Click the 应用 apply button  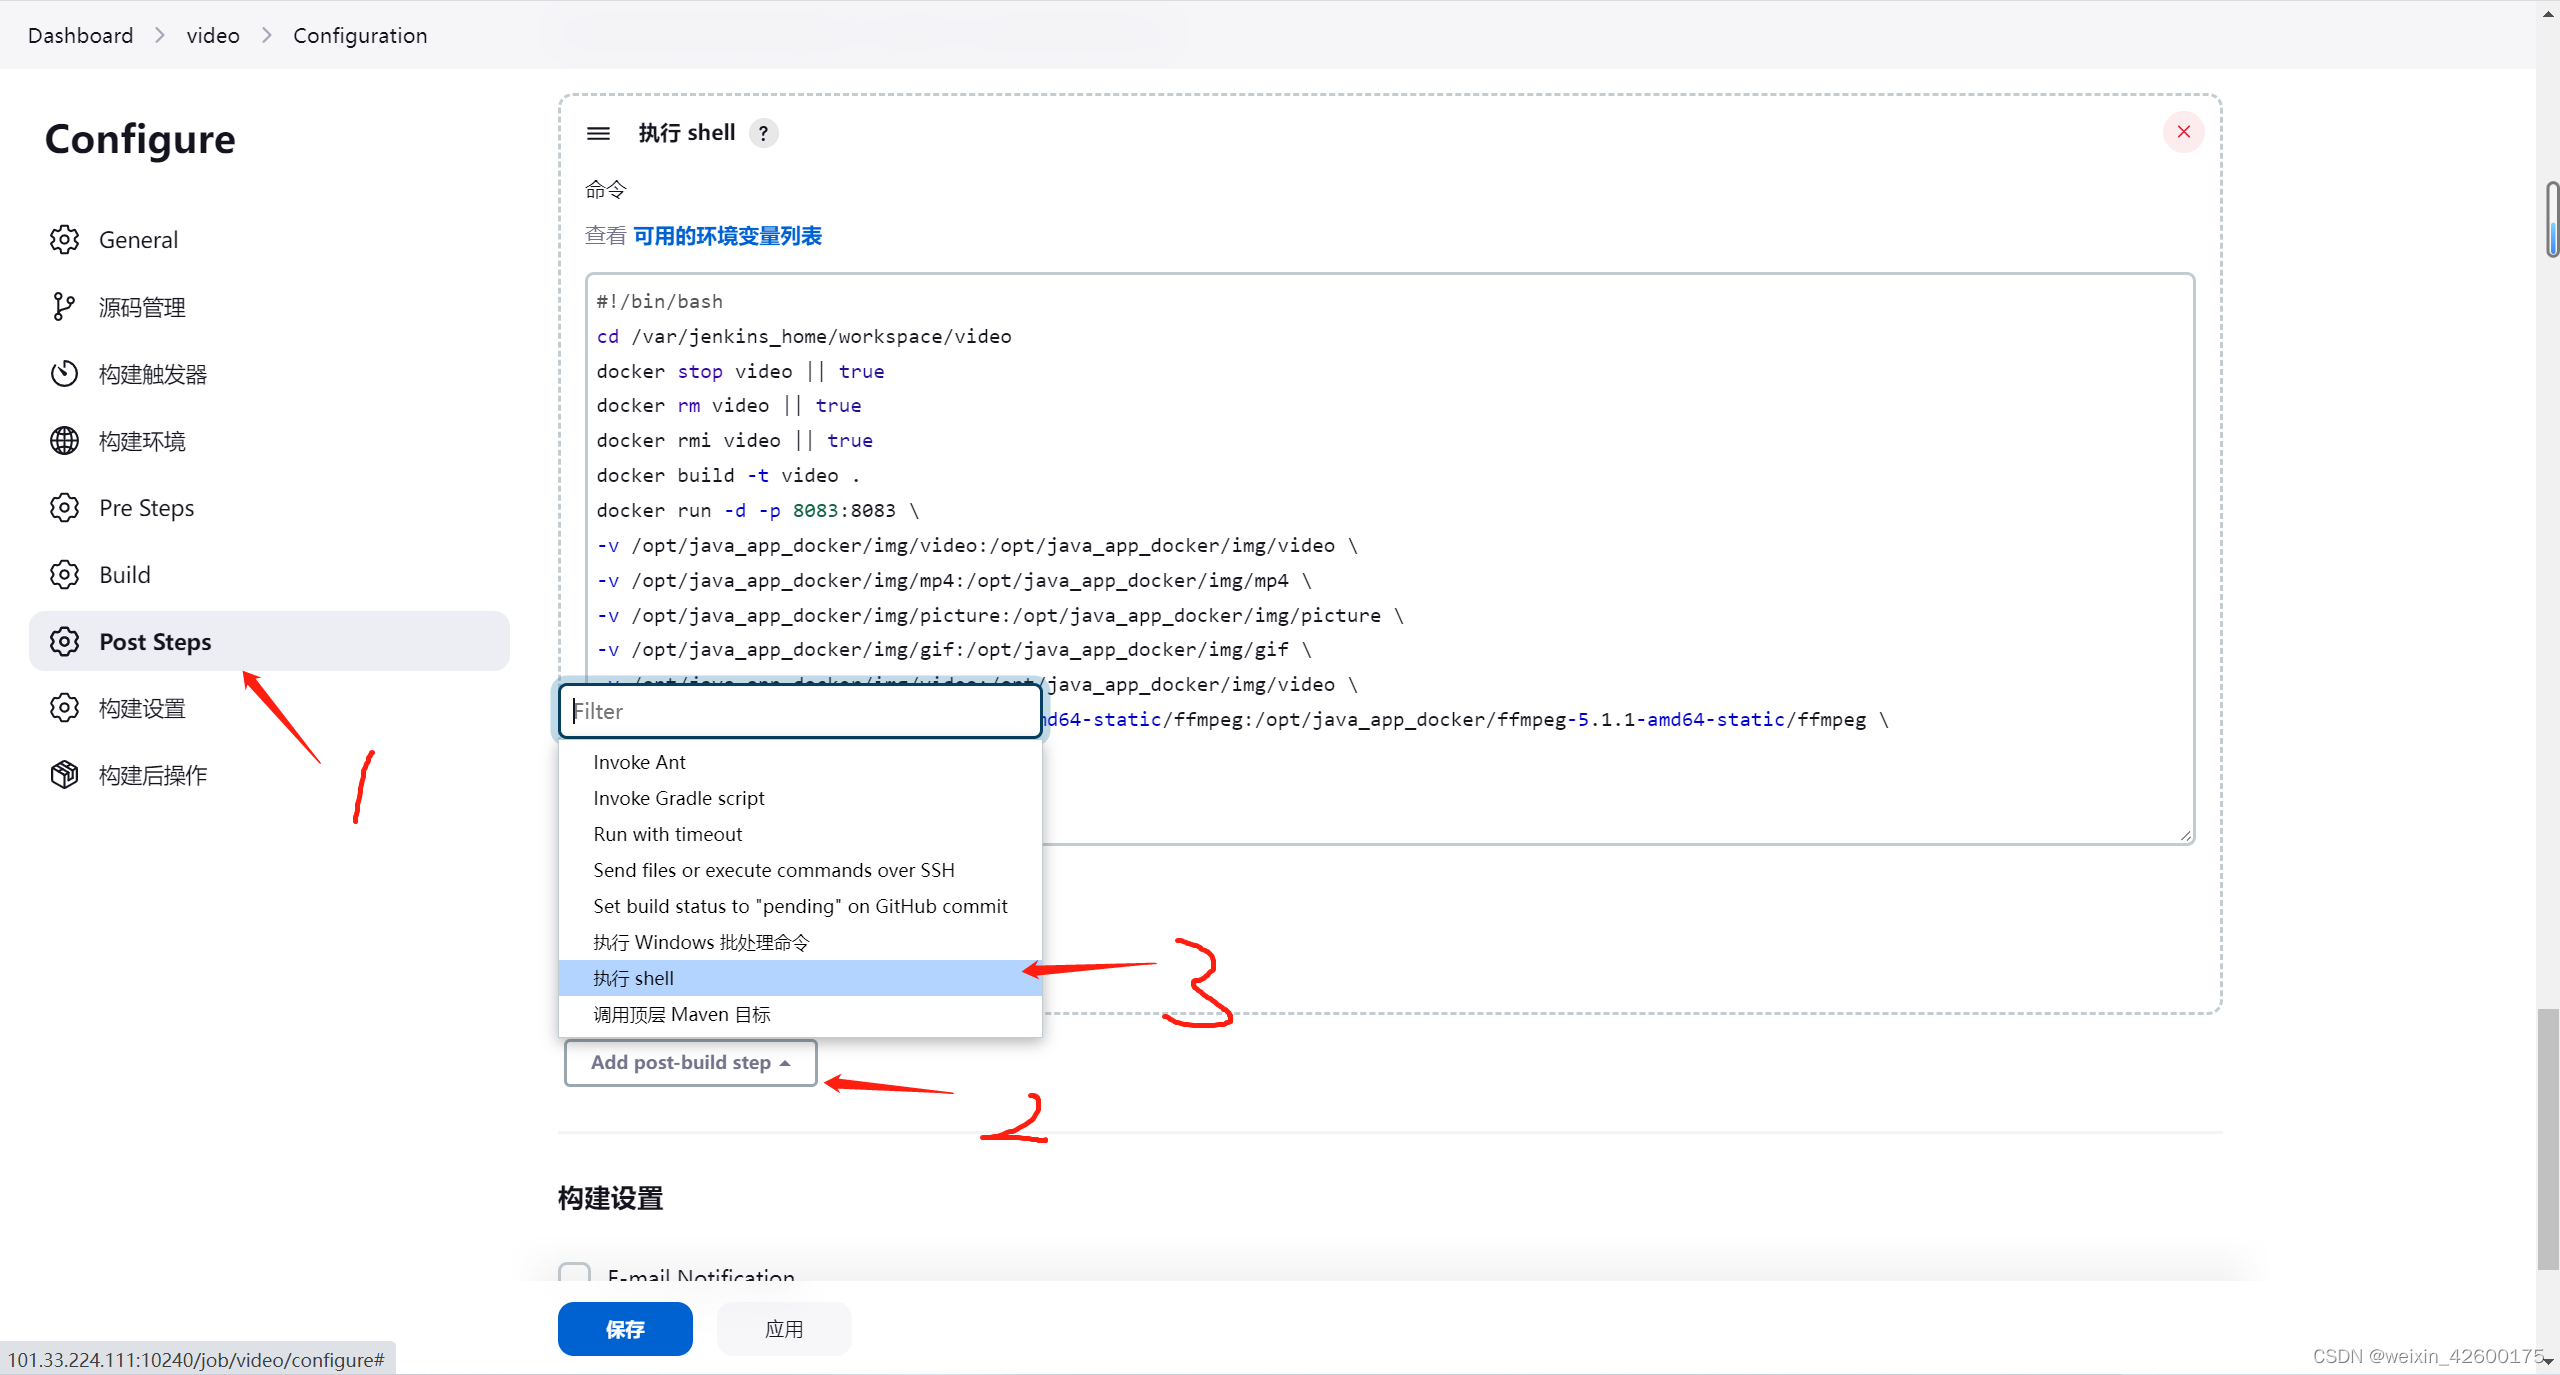[x=783, y=1329]
